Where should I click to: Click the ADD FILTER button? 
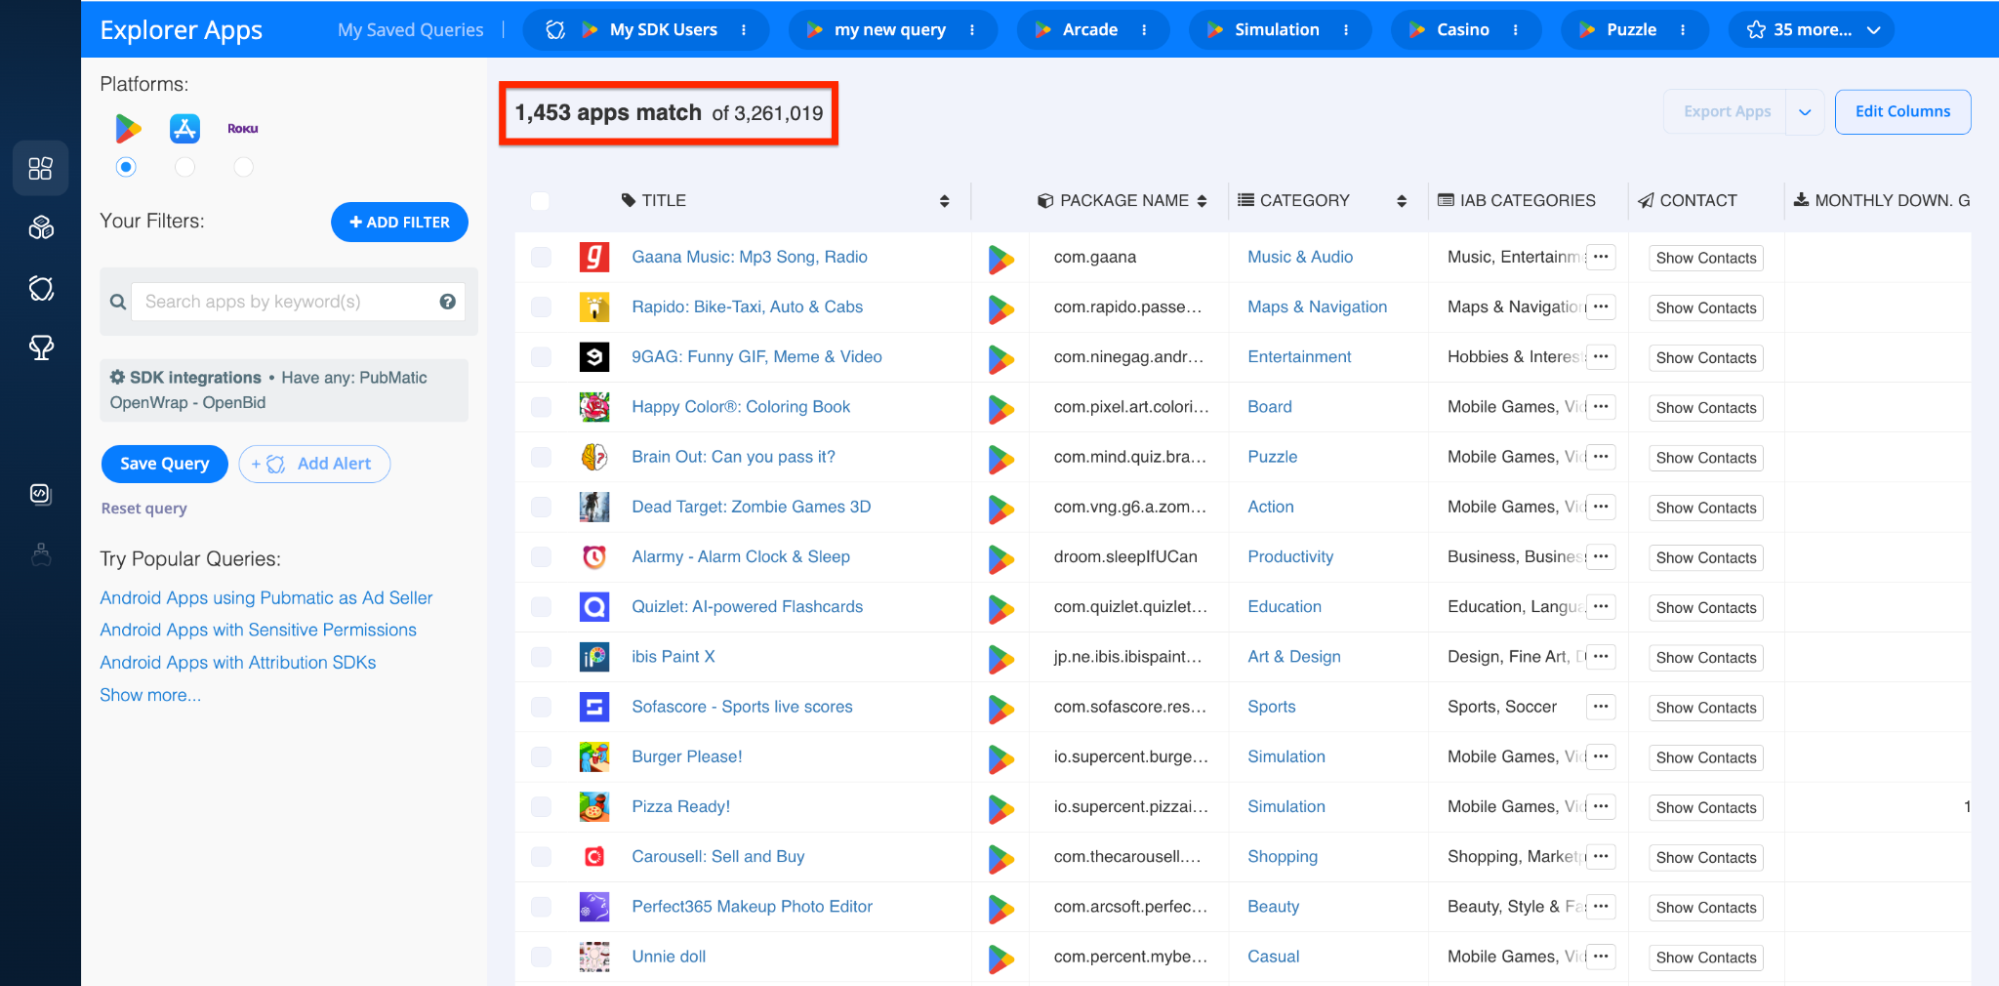coord(400,222)
